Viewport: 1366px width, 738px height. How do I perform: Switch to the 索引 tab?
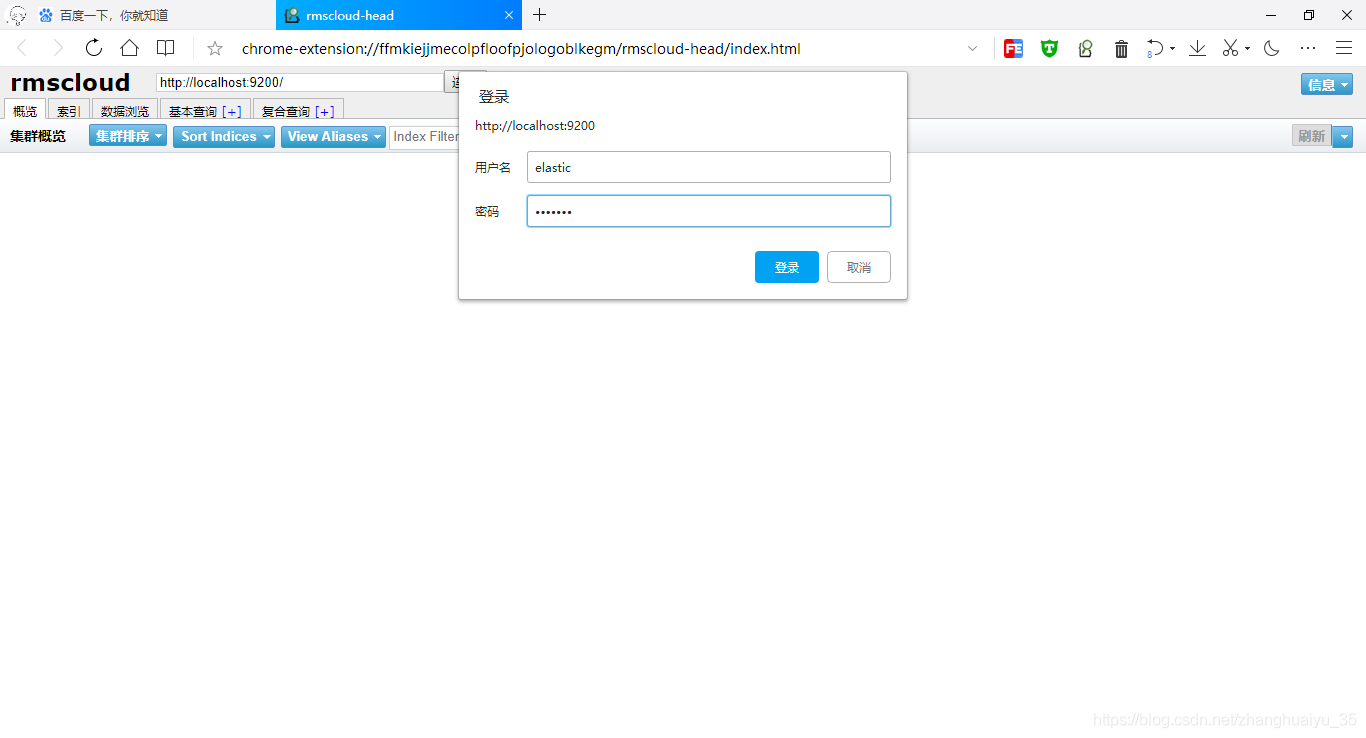(69, 111)
